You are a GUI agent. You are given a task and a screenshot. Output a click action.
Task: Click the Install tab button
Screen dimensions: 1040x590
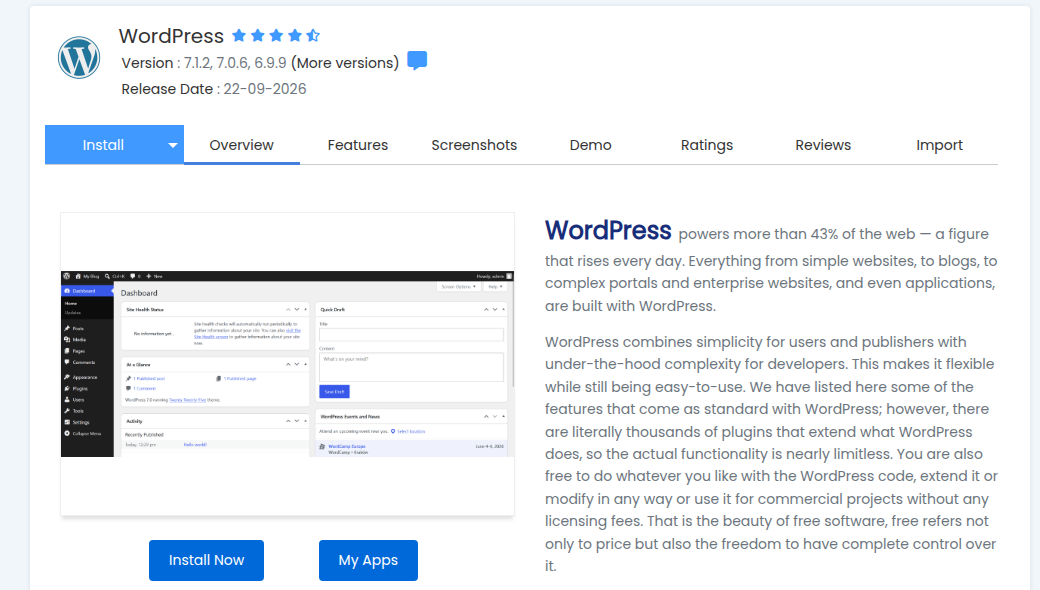[x=103, y=145]
